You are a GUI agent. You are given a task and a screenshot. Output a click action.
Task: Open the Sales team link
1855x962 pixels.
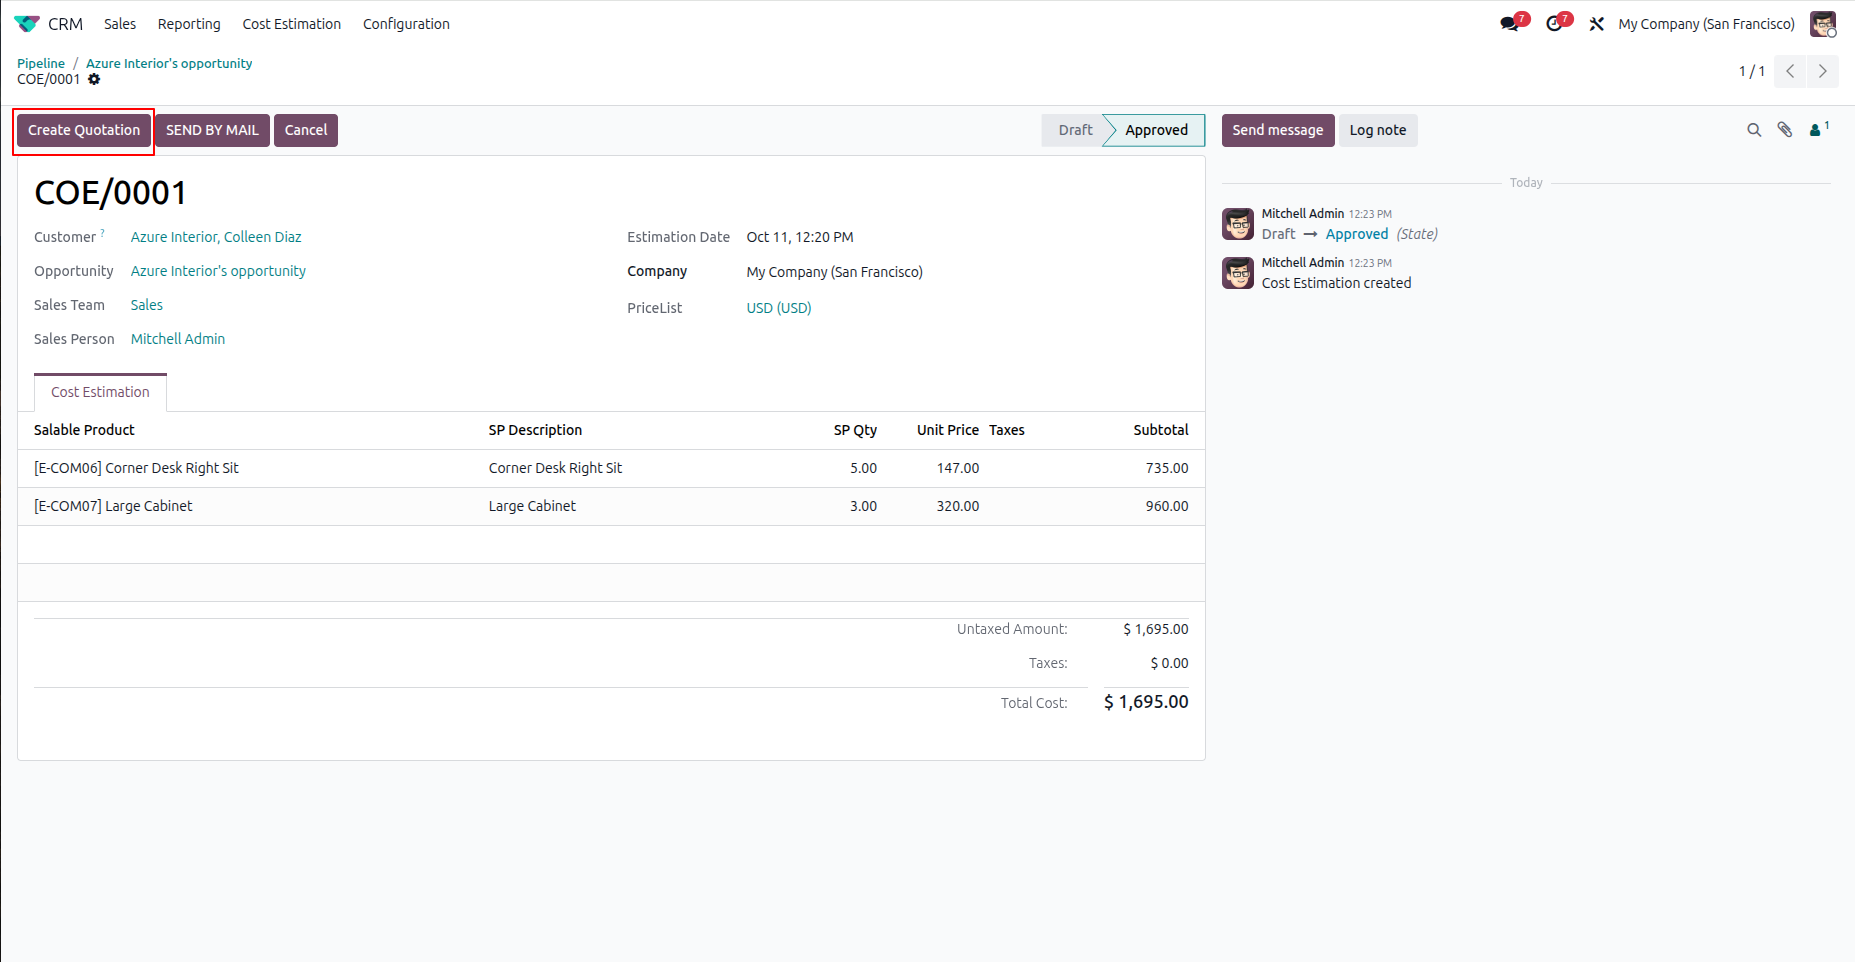tap(147, 305)
